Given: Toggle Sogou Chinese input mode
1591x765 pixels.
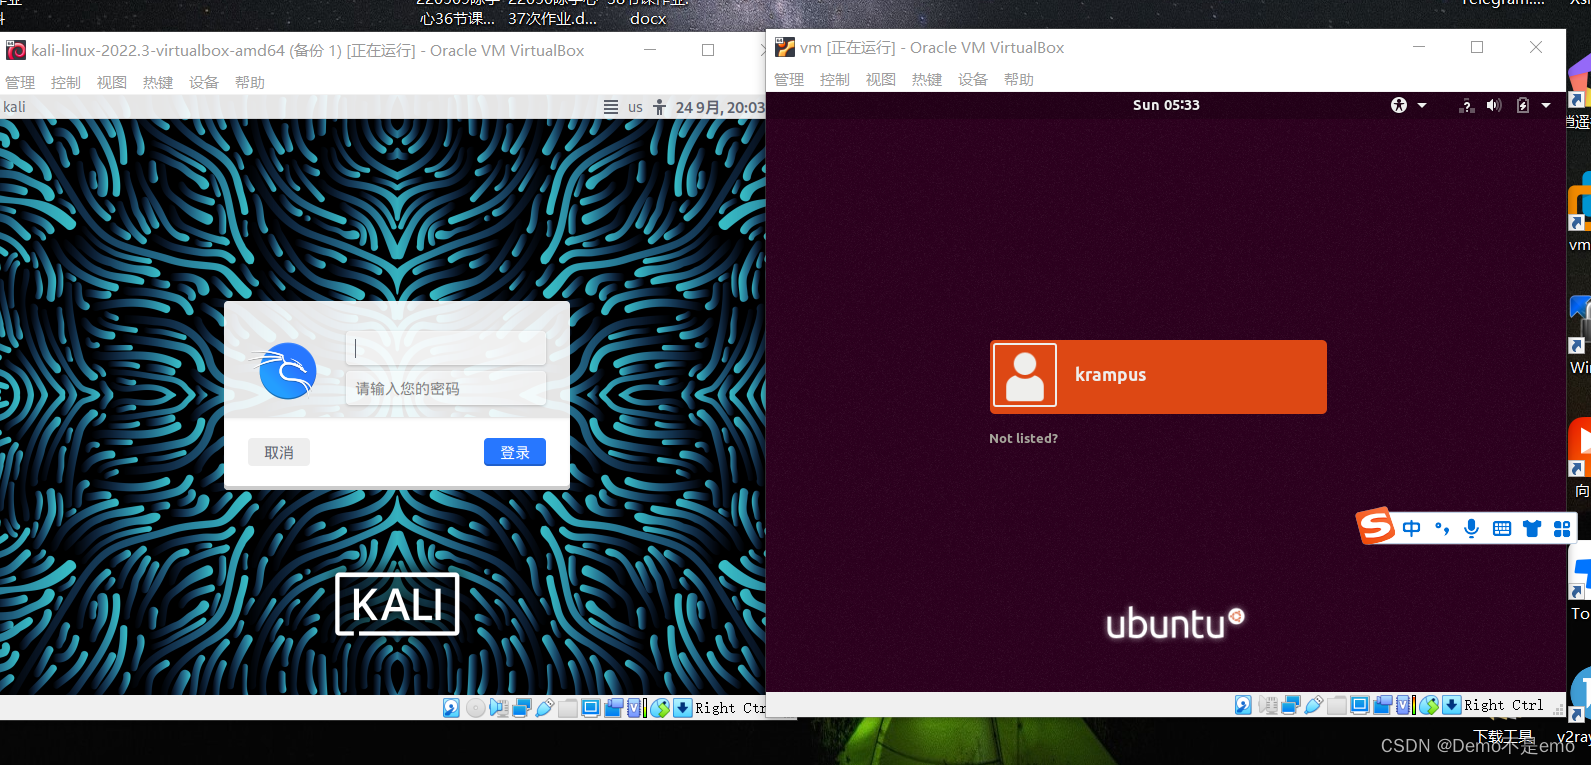Looking at the screenshot, I should 1411,528.
